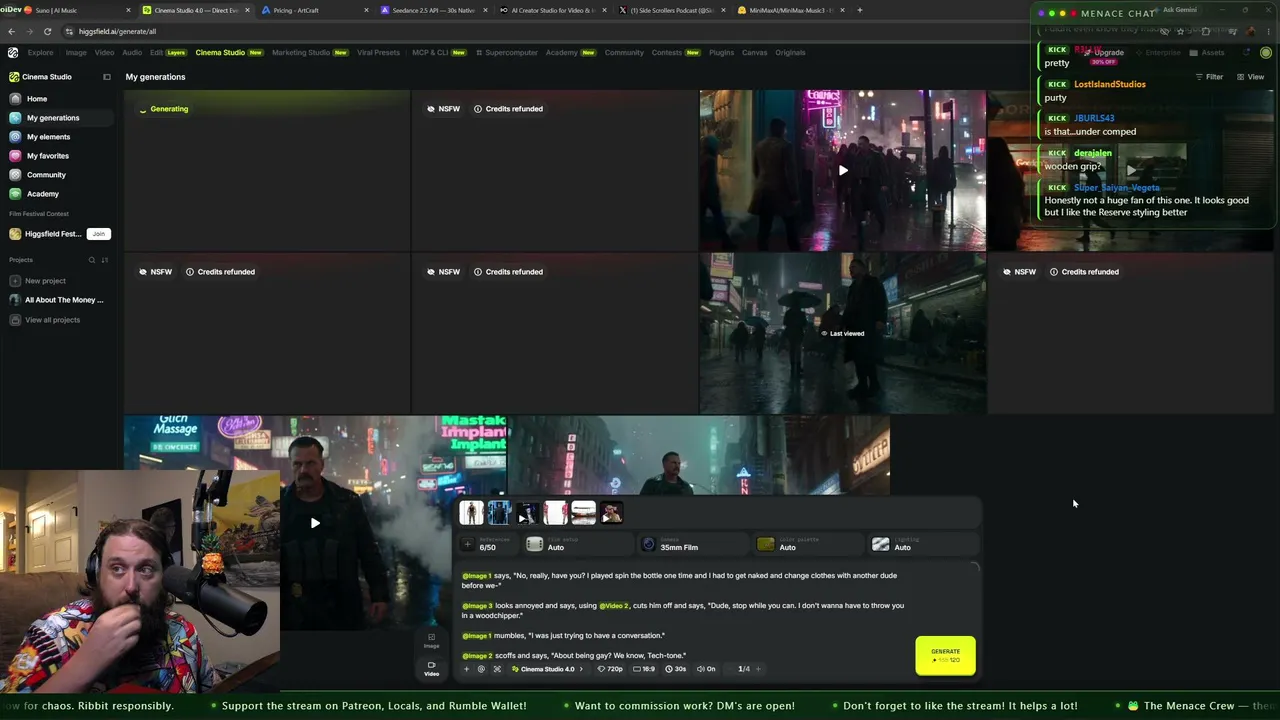Click the Higgsfield logo in the top bar
This screenshot has height=720, width=1280.
click(x=13, y=52)
